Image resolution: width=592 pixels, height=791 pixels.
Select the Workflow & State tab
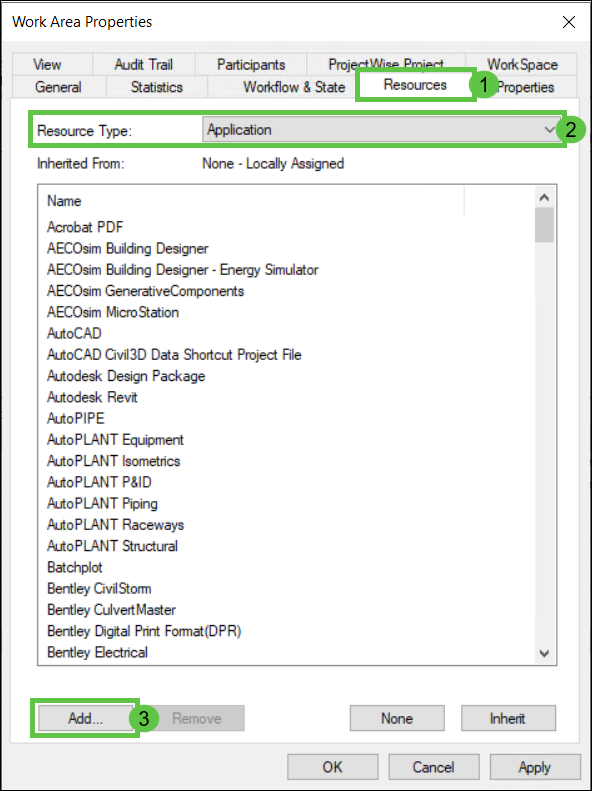294,87
